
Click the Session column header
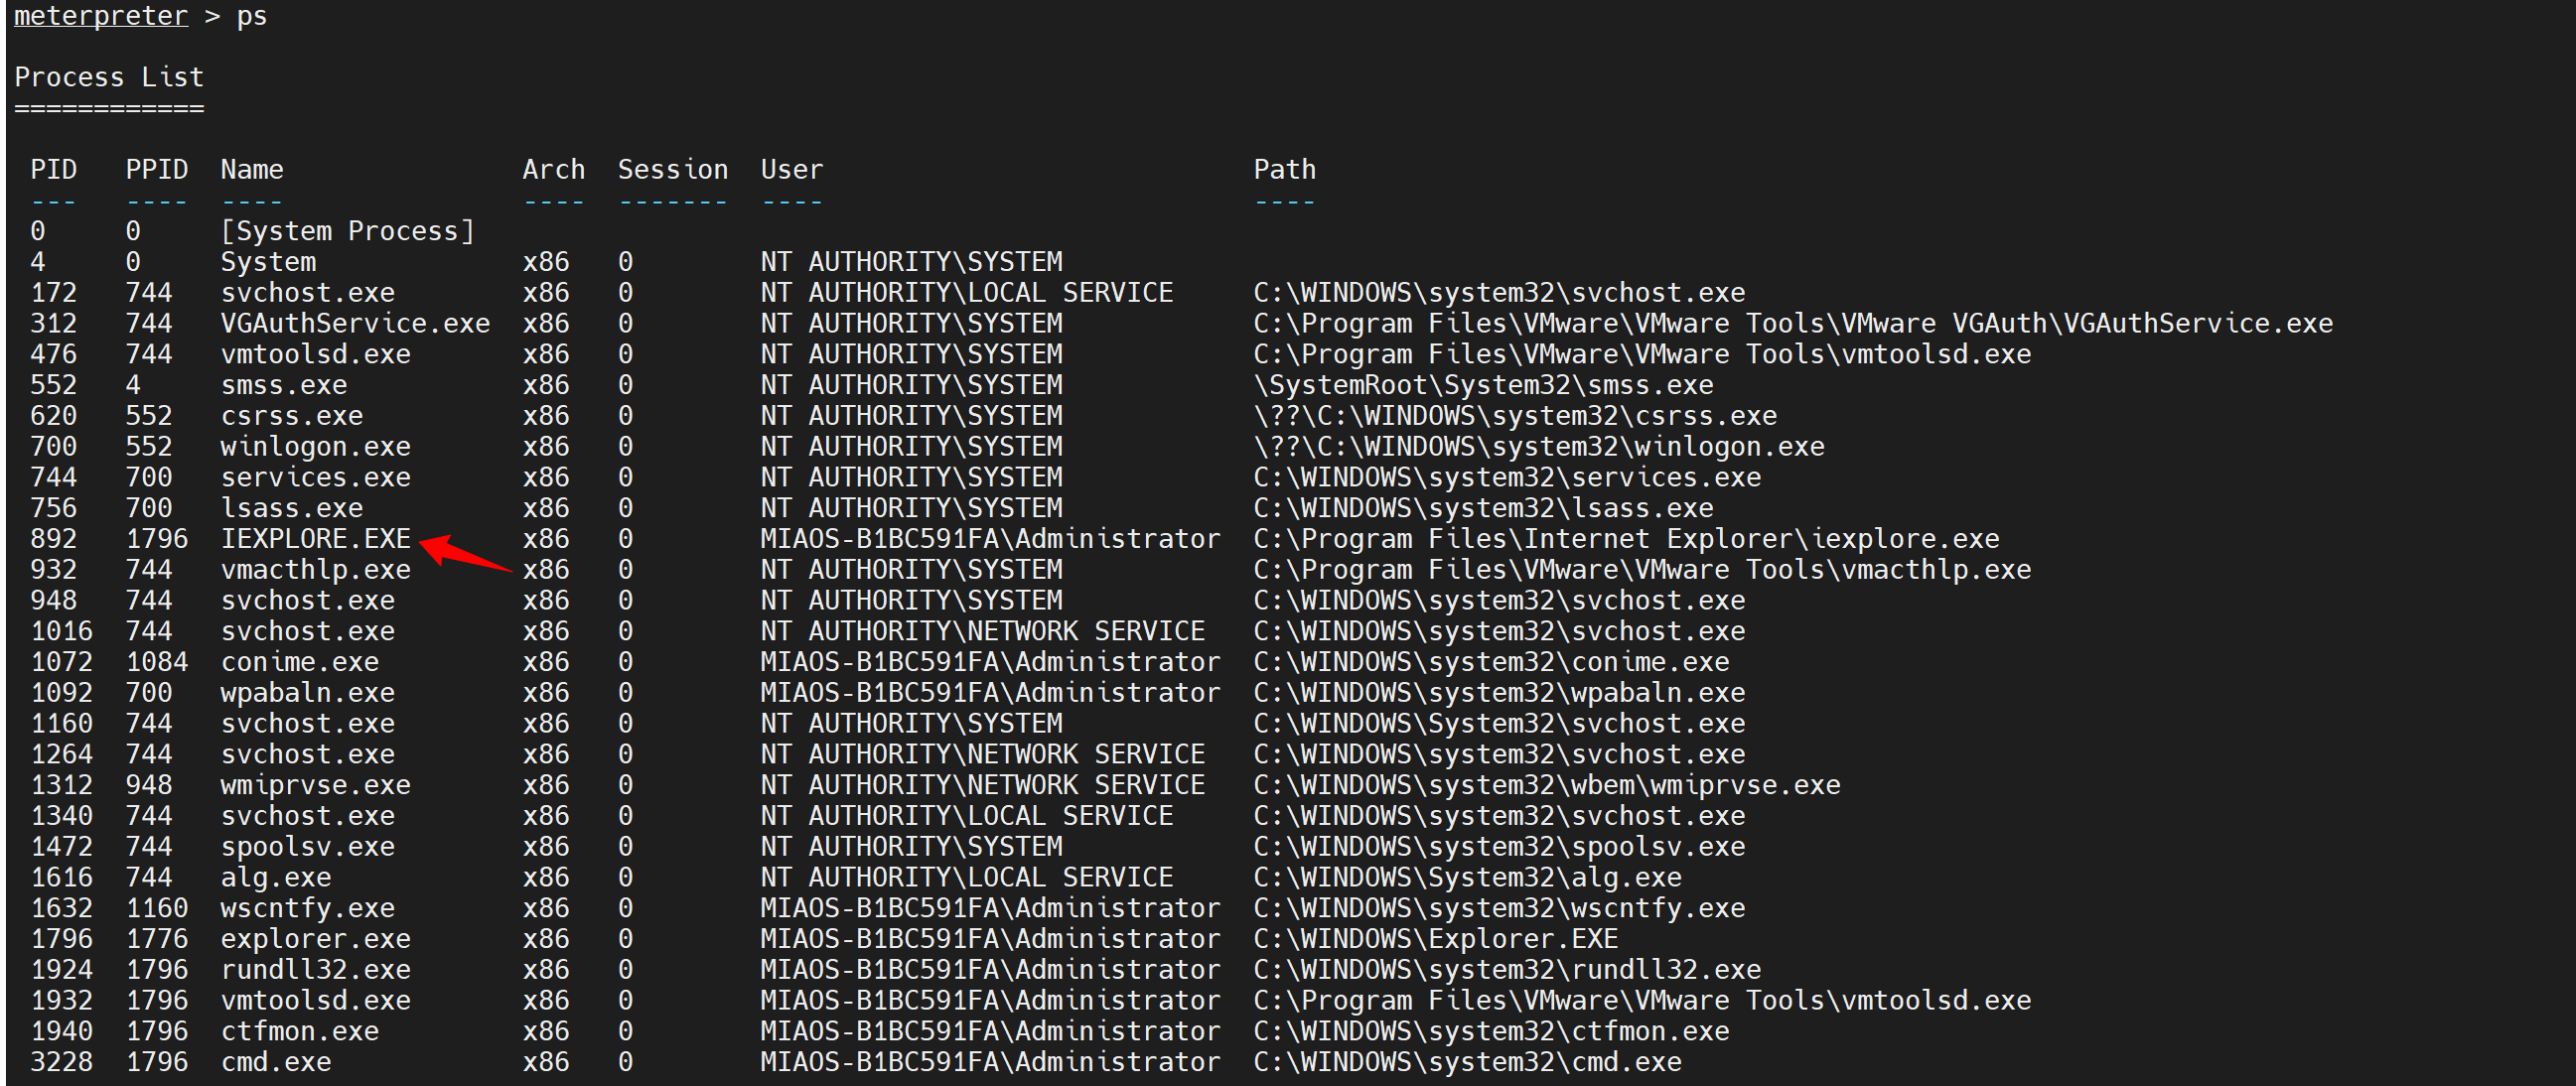(672, 169)
